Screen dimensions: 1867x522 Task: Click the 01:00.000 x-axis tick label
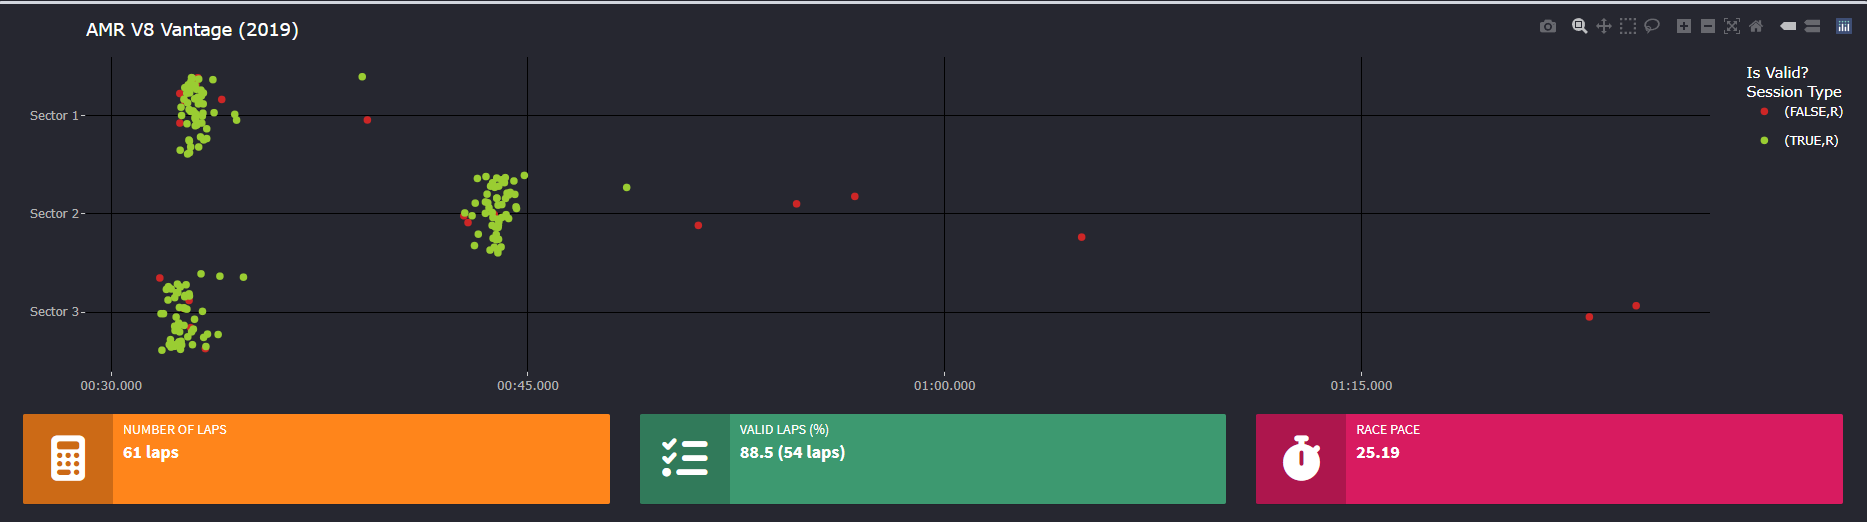click(945, 386)
